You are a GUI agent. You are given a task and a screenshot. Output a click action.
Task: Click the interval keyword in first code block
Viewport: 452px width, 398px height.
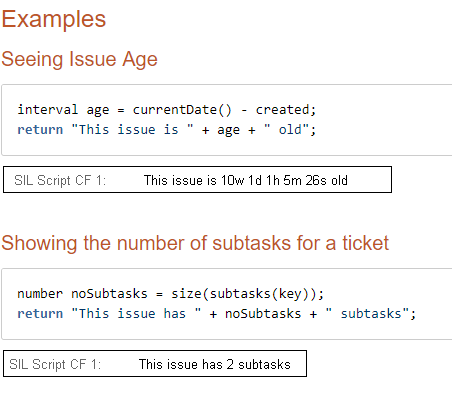coord(48,110)
